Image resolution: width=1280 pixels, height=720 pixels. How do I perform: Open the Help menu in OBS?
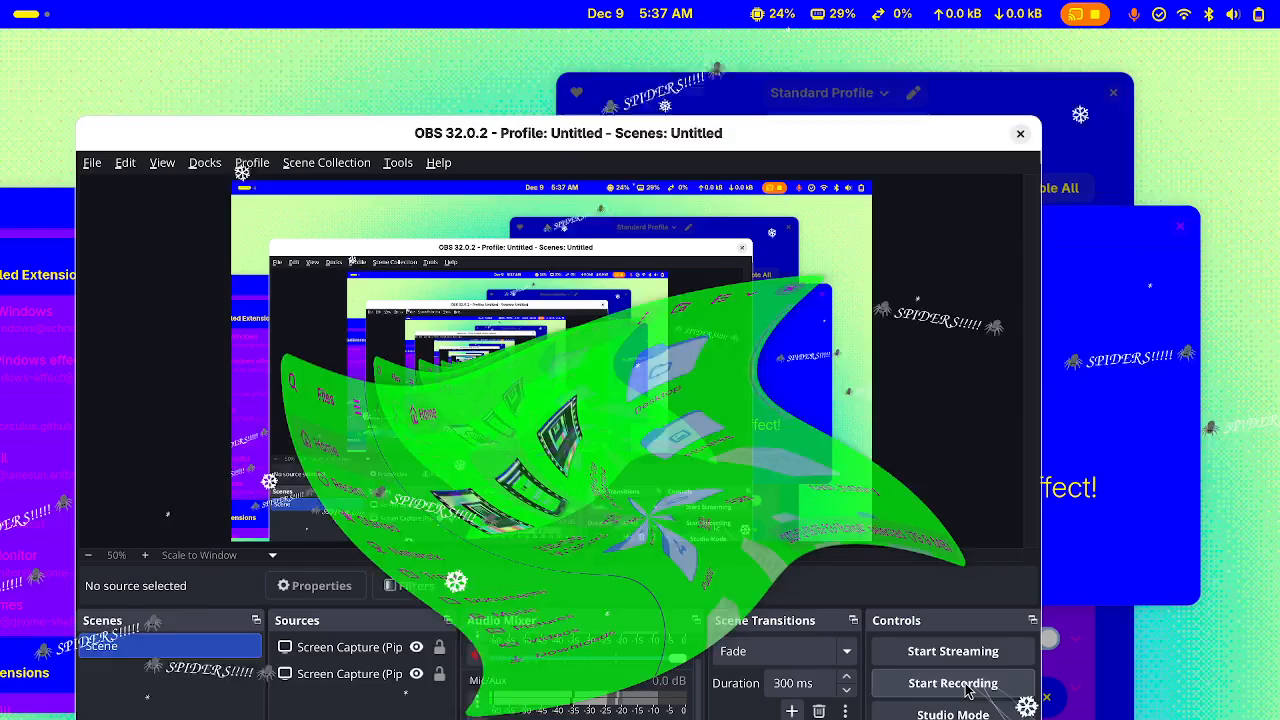tap(439, 163)
